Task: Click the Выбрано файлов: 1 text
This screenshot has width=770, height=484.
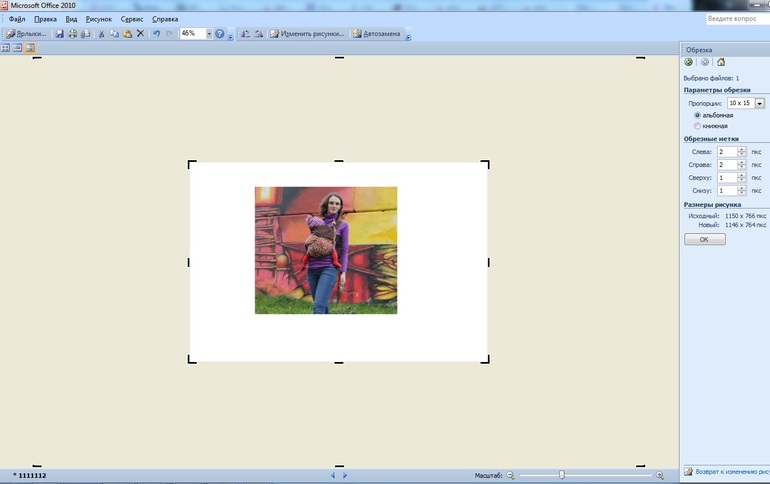Action: (x=711, y=78)
